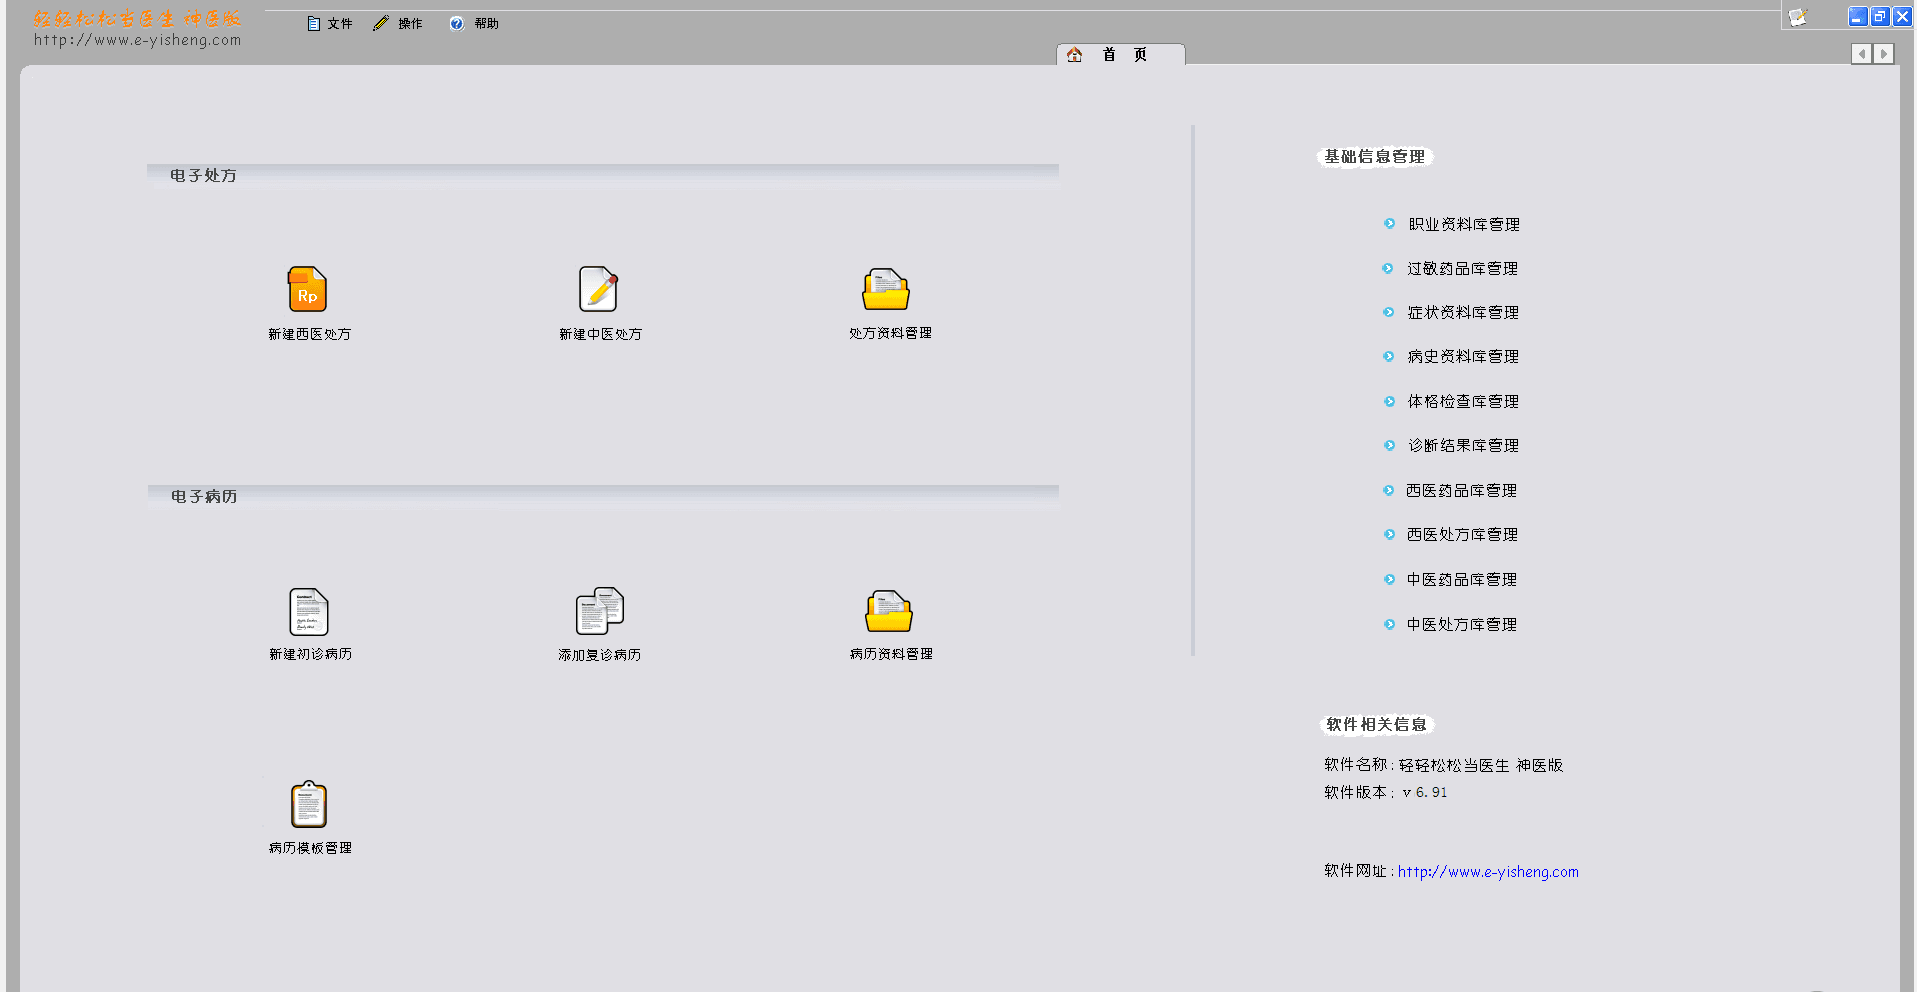The image size is (1917, 992).
Task: Open the 帮助 menu
Action: 475,23
